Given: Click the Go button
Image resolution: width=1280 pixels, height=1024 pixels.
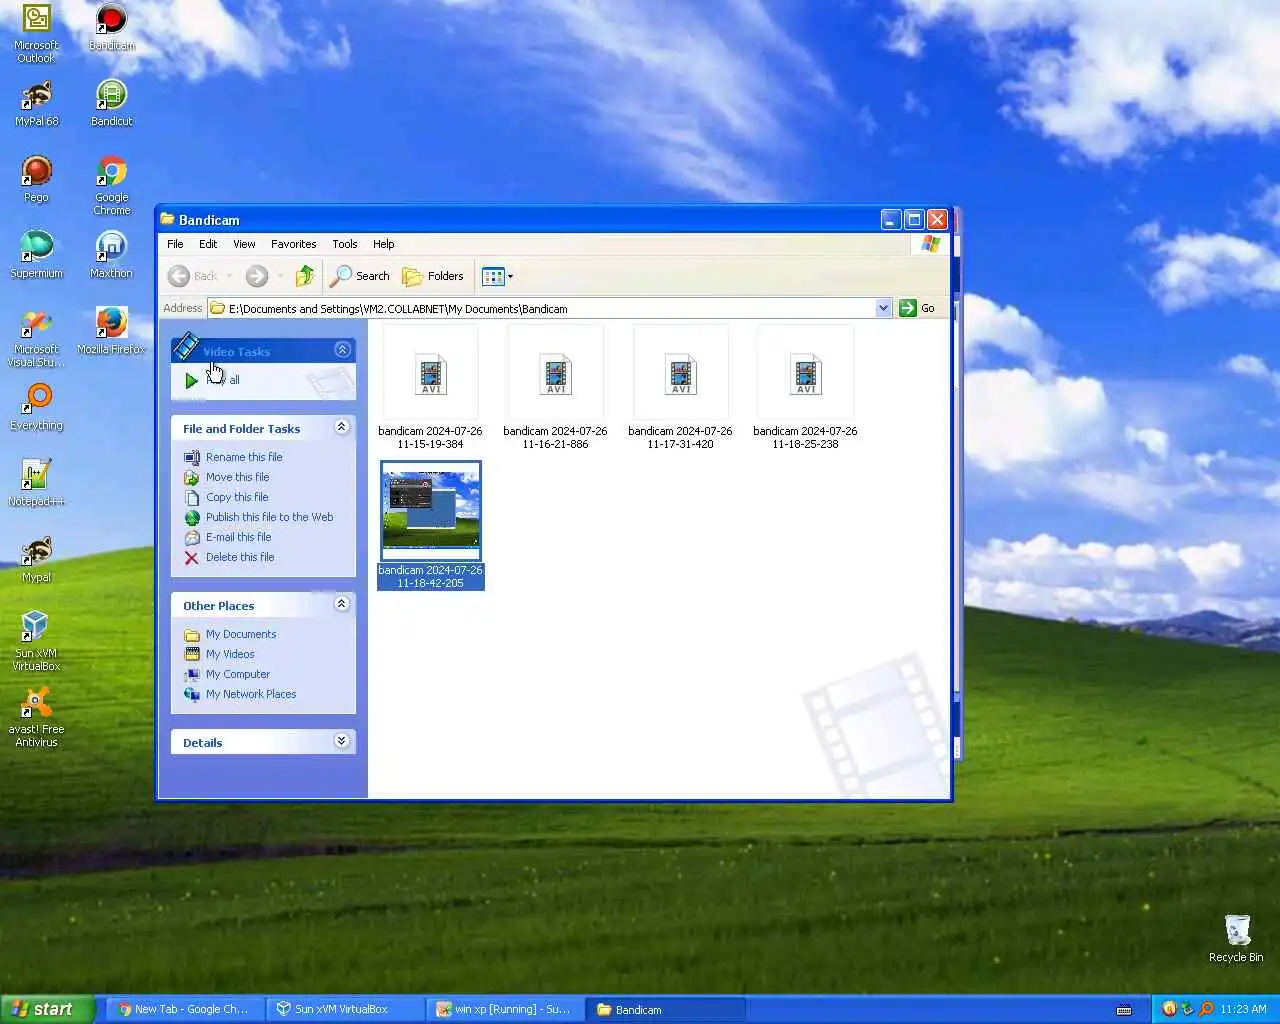Looking at the screenshot, I should (917, 308).
